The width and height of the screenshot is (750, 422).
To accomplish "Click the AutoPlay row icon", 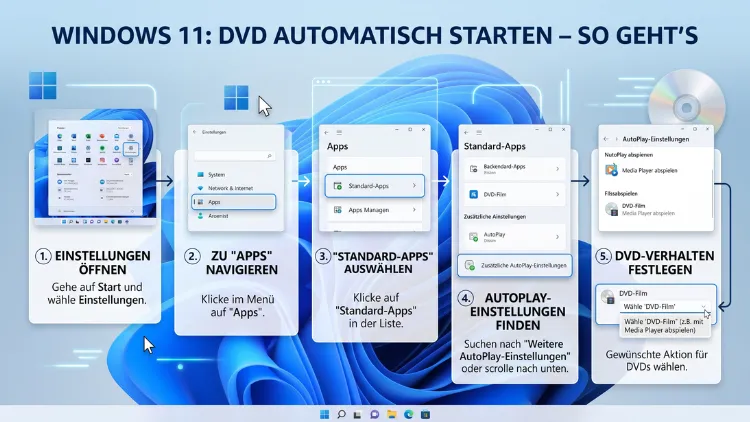I will (474, 236).
